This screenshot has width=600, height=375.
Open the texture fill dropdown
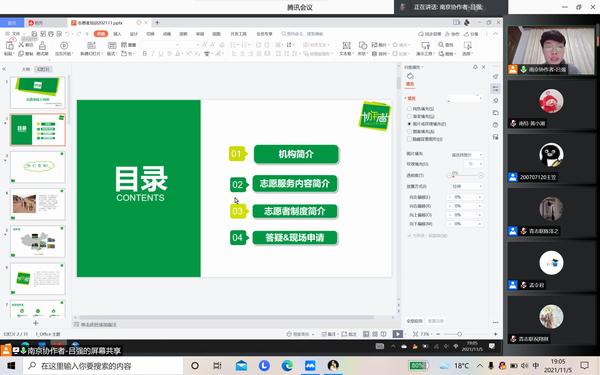(x=474, y=164)
